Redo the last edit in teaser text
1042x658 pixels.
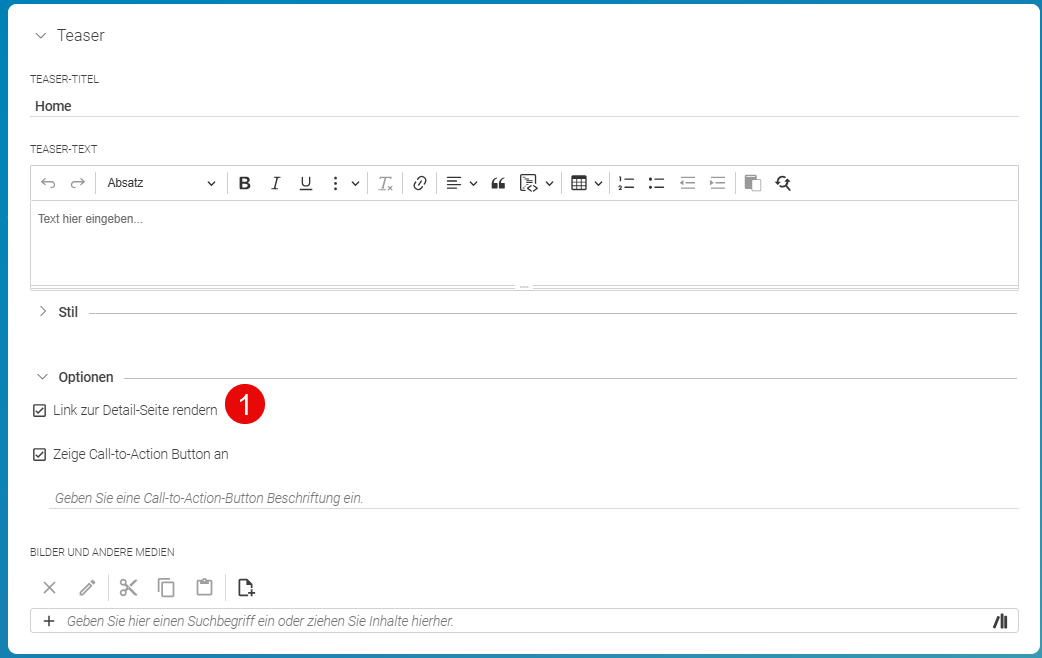[78, 183]
